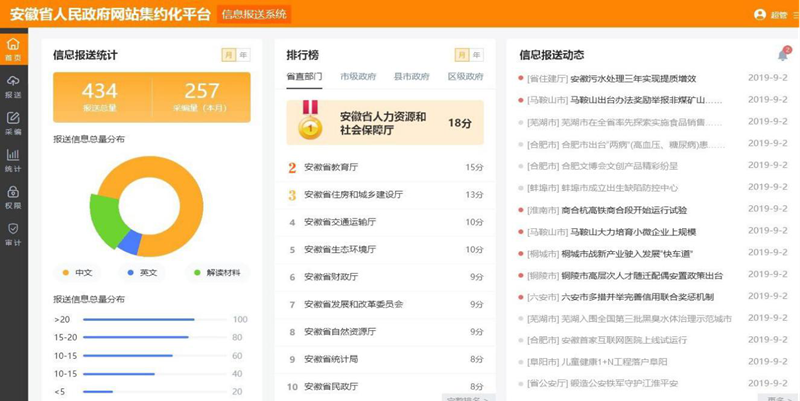Open the 安徽省自然资源厅 ranking row
The image size is (800, 401).
coord(385,332)
